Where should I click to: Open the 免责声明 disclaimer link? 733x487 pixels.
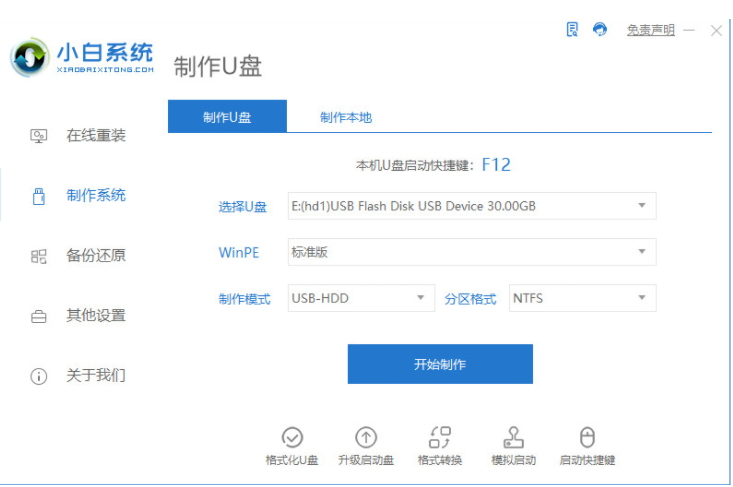click(651, 30)
